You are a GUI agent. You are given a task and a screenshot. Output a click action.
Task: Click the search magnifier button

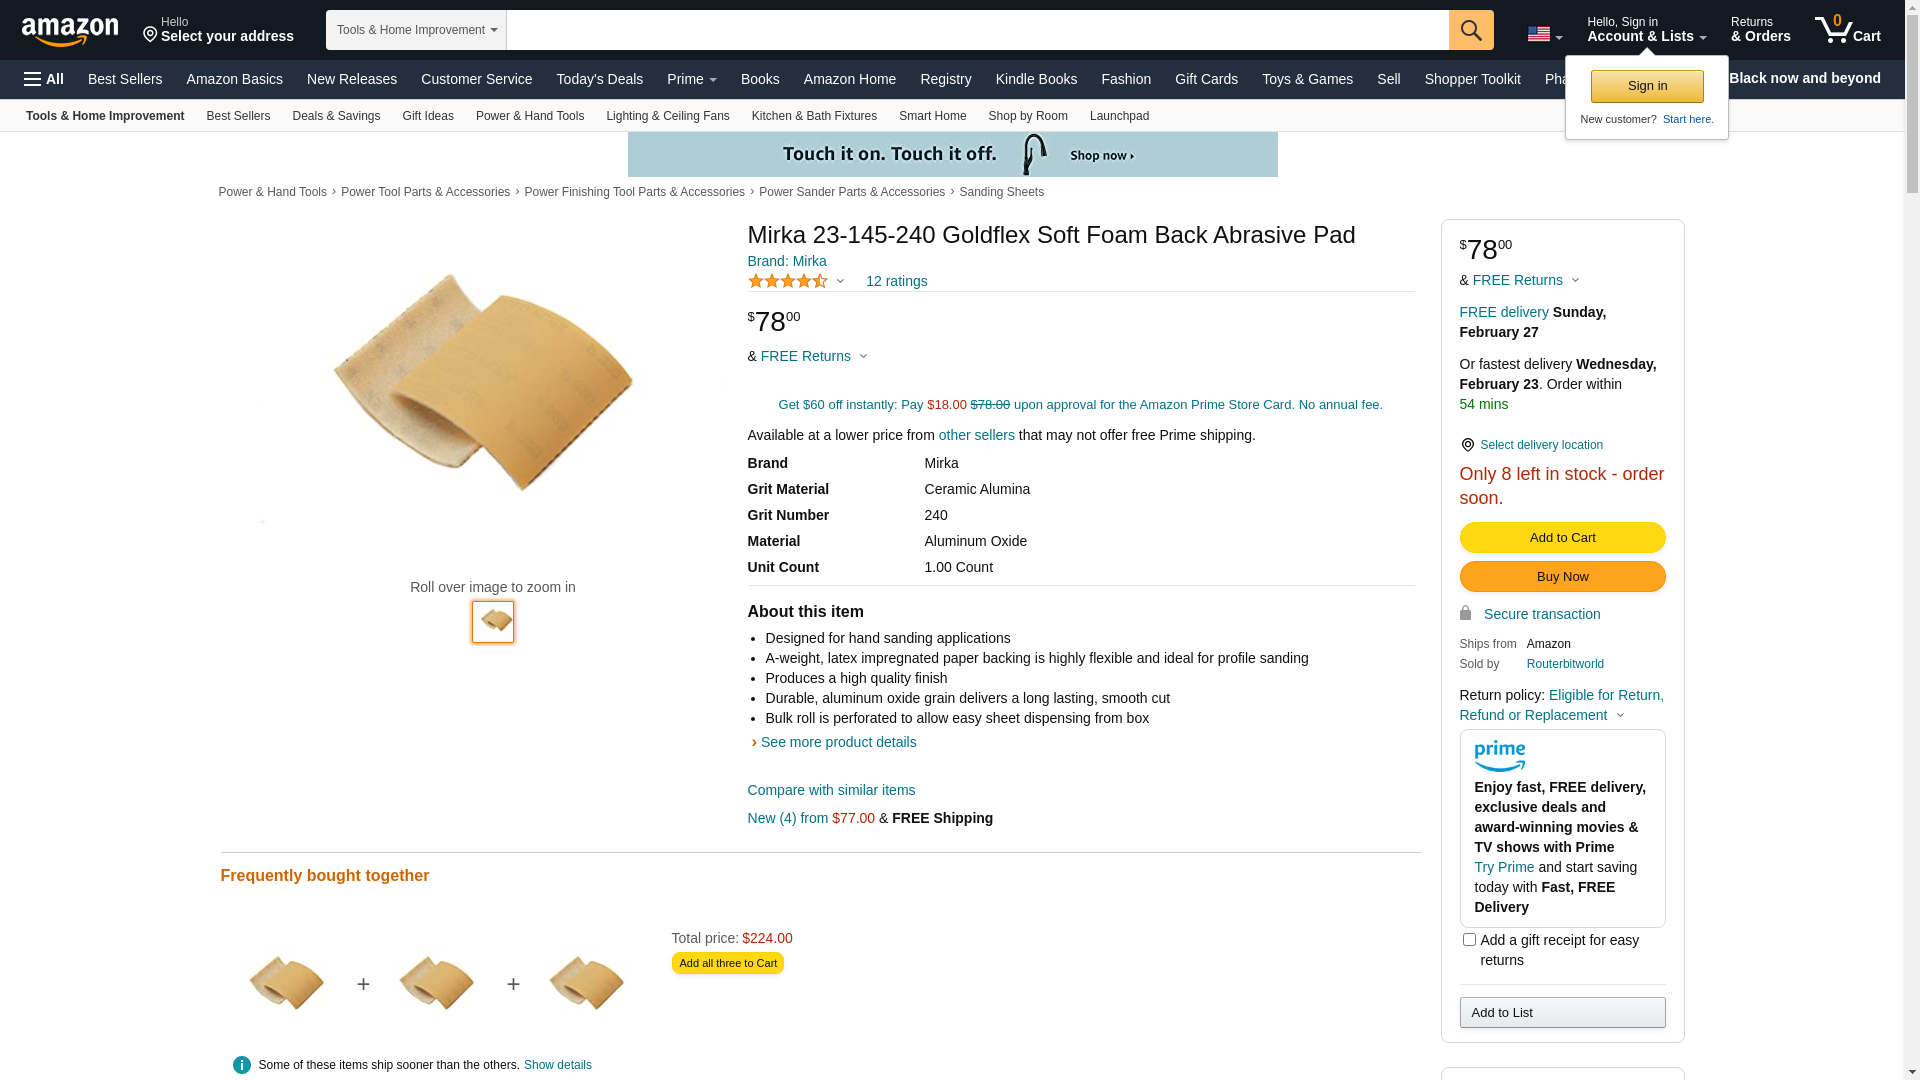click(x=1471, y=30)
